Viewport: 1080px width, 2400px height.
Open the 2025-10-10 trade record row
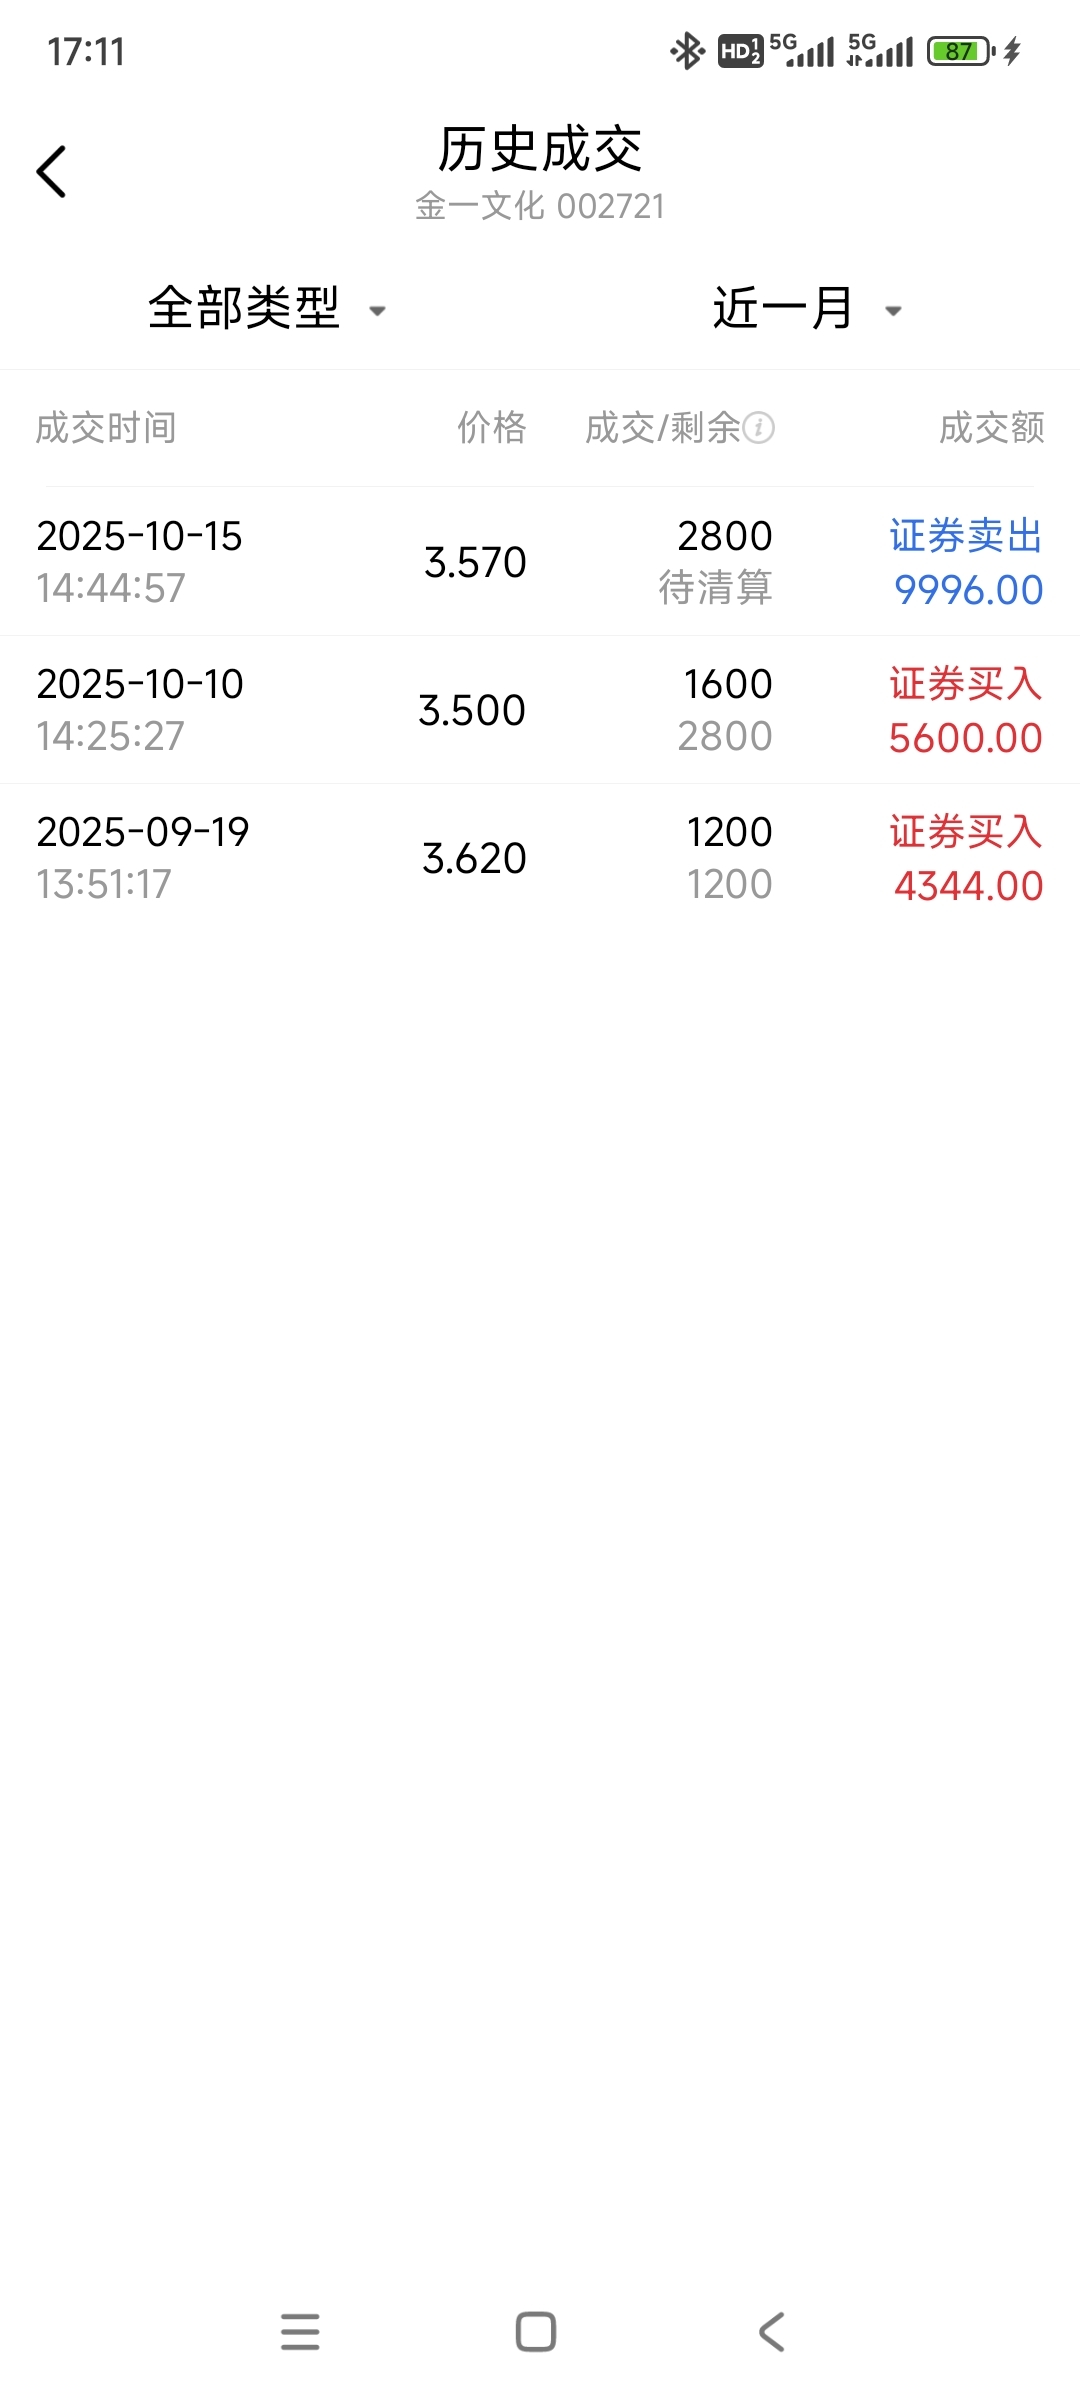point(540,710)
